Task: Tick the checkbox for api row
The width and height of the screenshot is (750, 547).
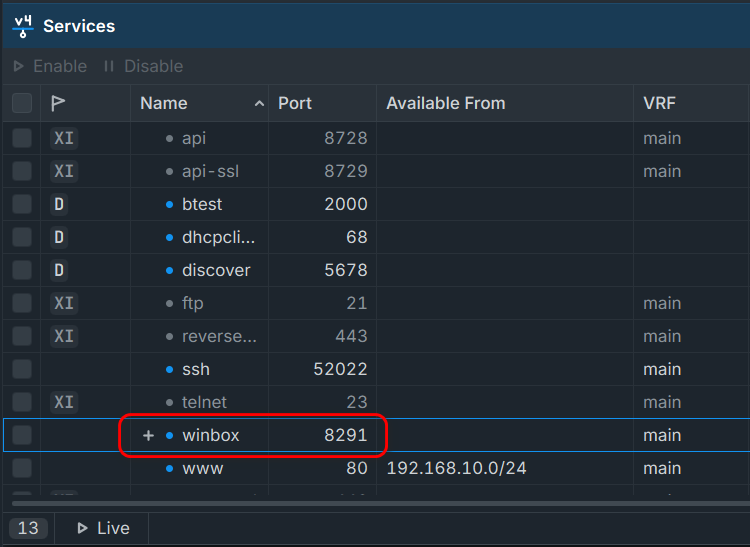Action: tap(22, 138)
